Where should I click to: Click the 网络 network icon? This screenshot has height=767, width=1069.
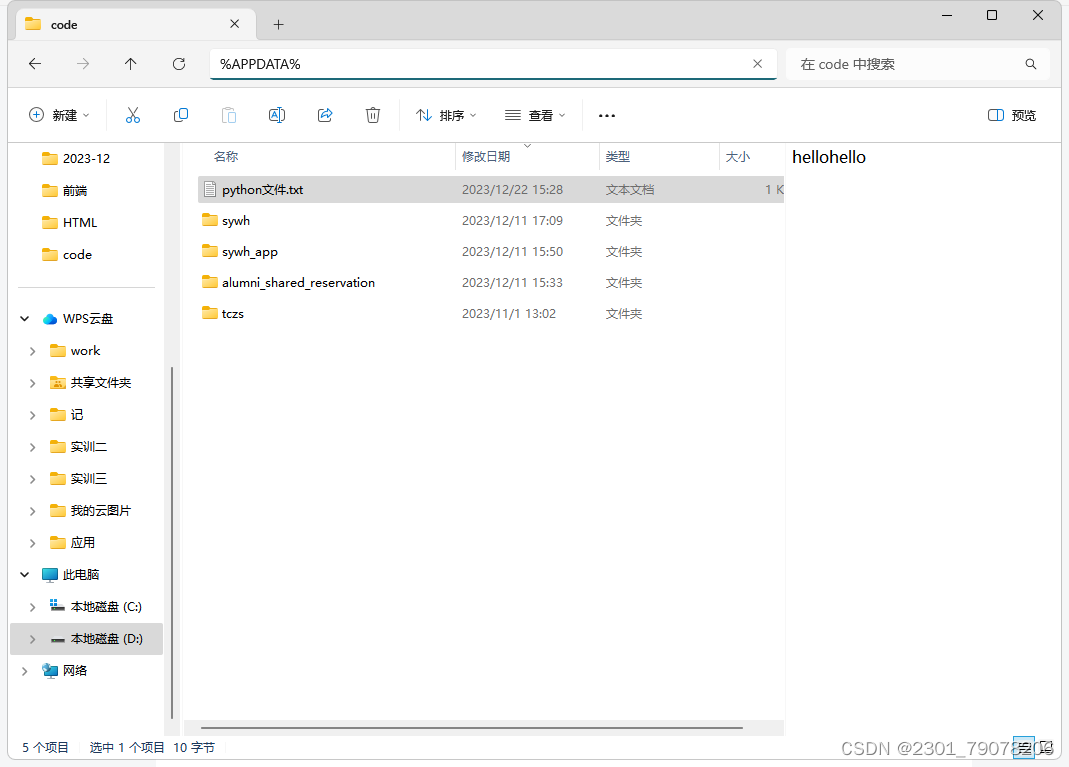click(x=50, y=671)
